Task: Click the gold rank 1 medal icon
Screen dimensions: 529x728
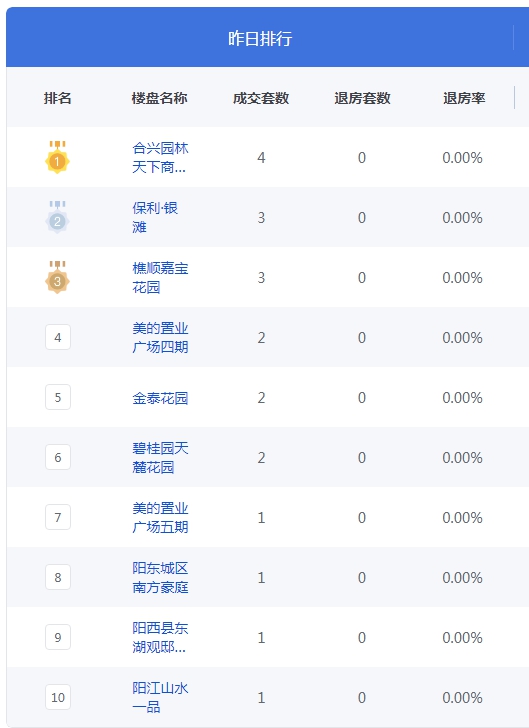Action: click(x=58, y=157)
